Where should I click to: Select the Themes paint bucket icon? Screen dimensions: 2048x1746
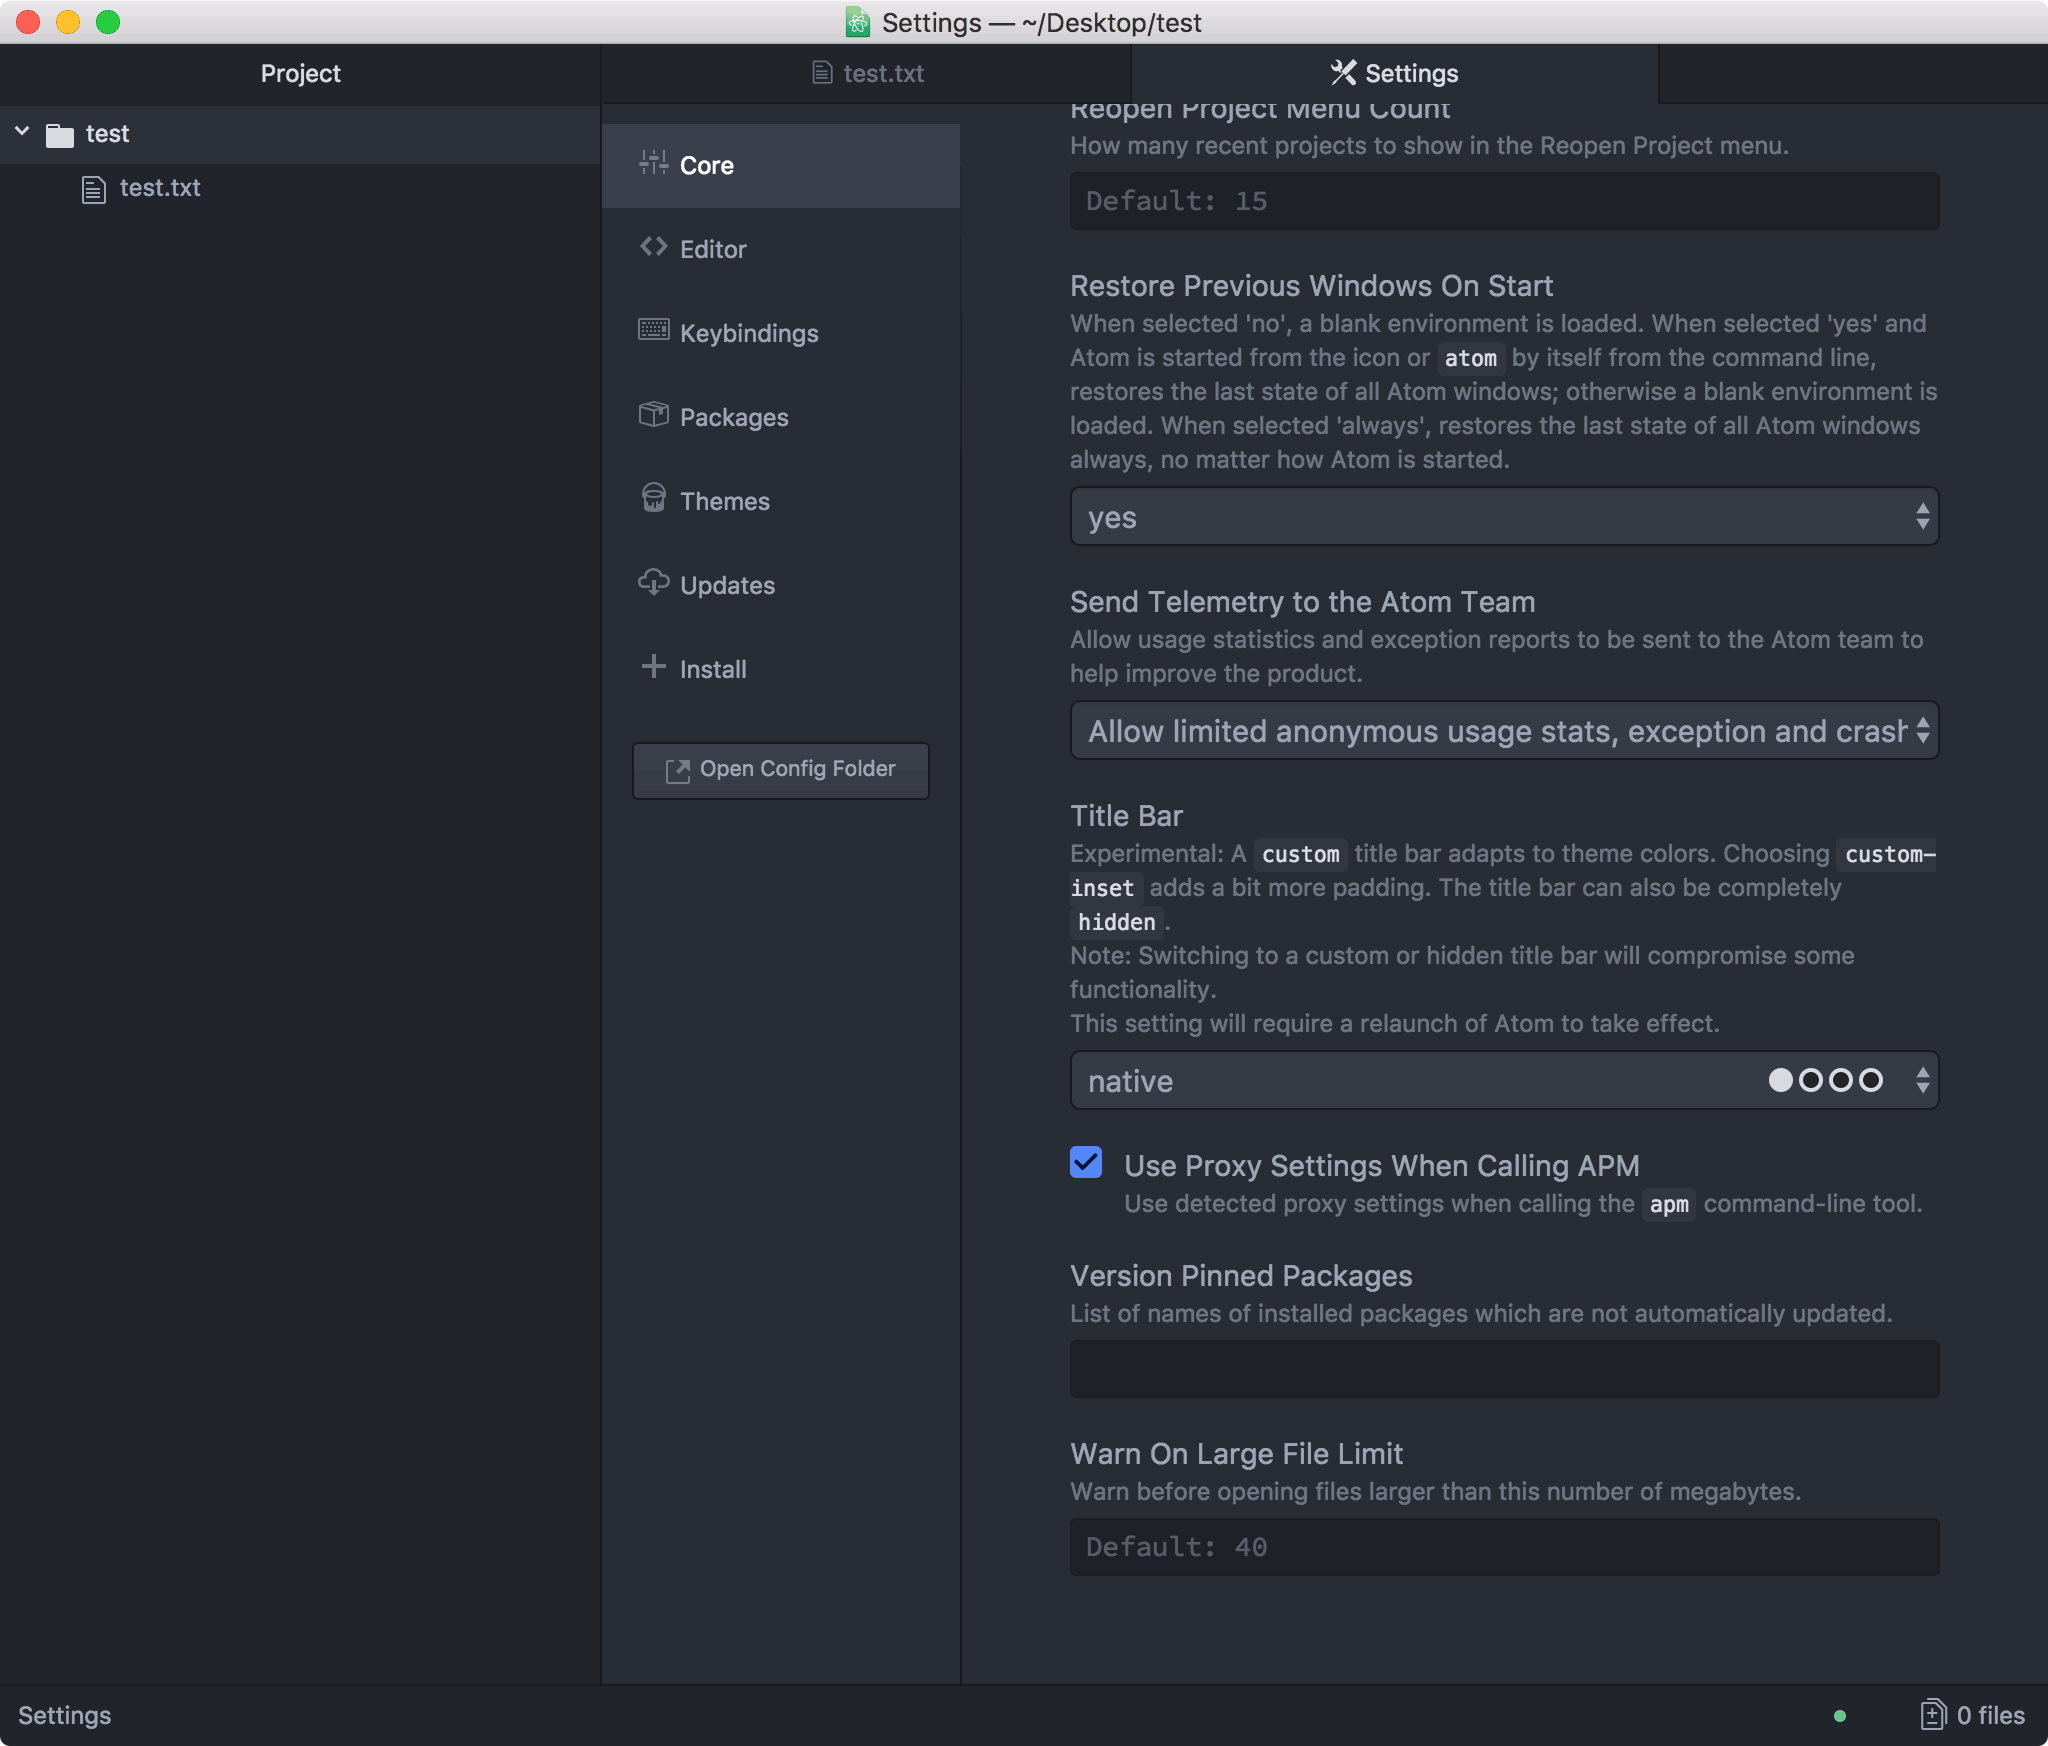654,499
